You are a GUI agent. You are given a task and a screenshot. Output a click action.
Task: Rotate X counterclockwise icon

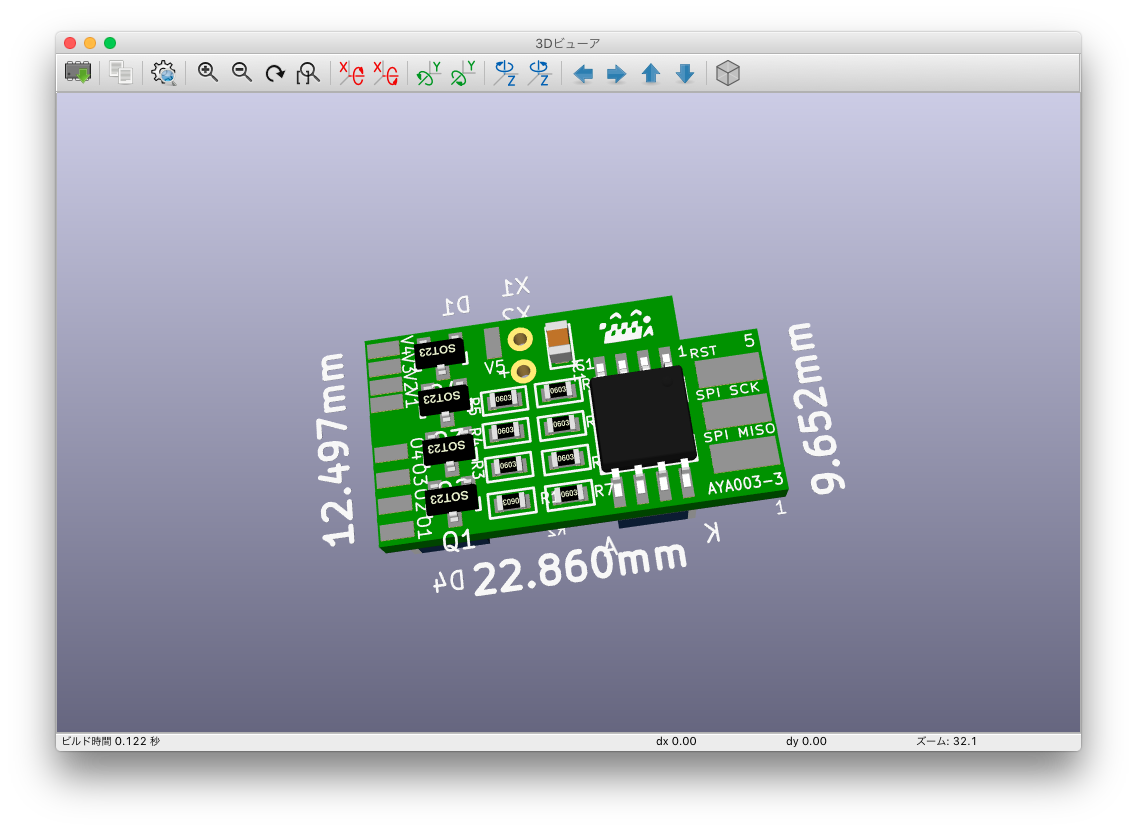point(386,73)
